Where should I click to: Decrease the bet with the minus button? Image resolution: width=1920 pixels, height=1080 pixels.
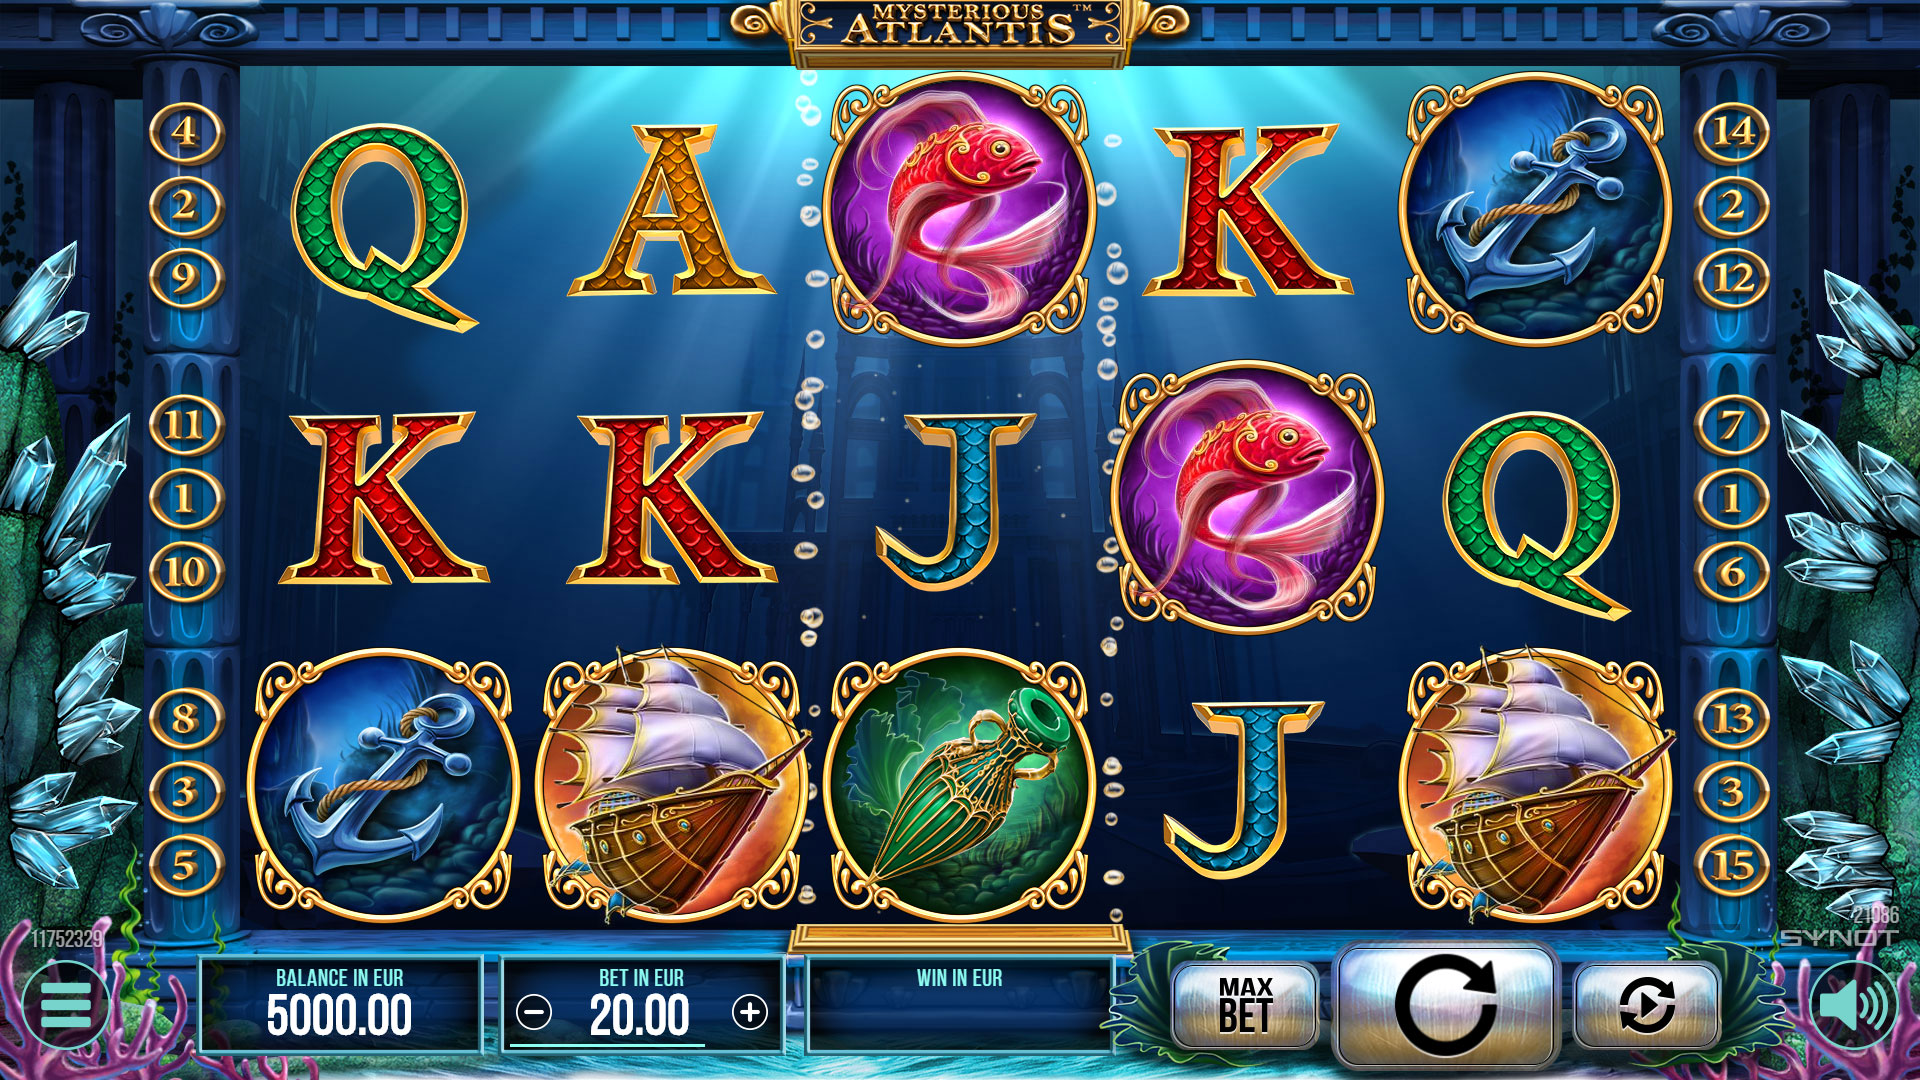tap(534, 1013)
